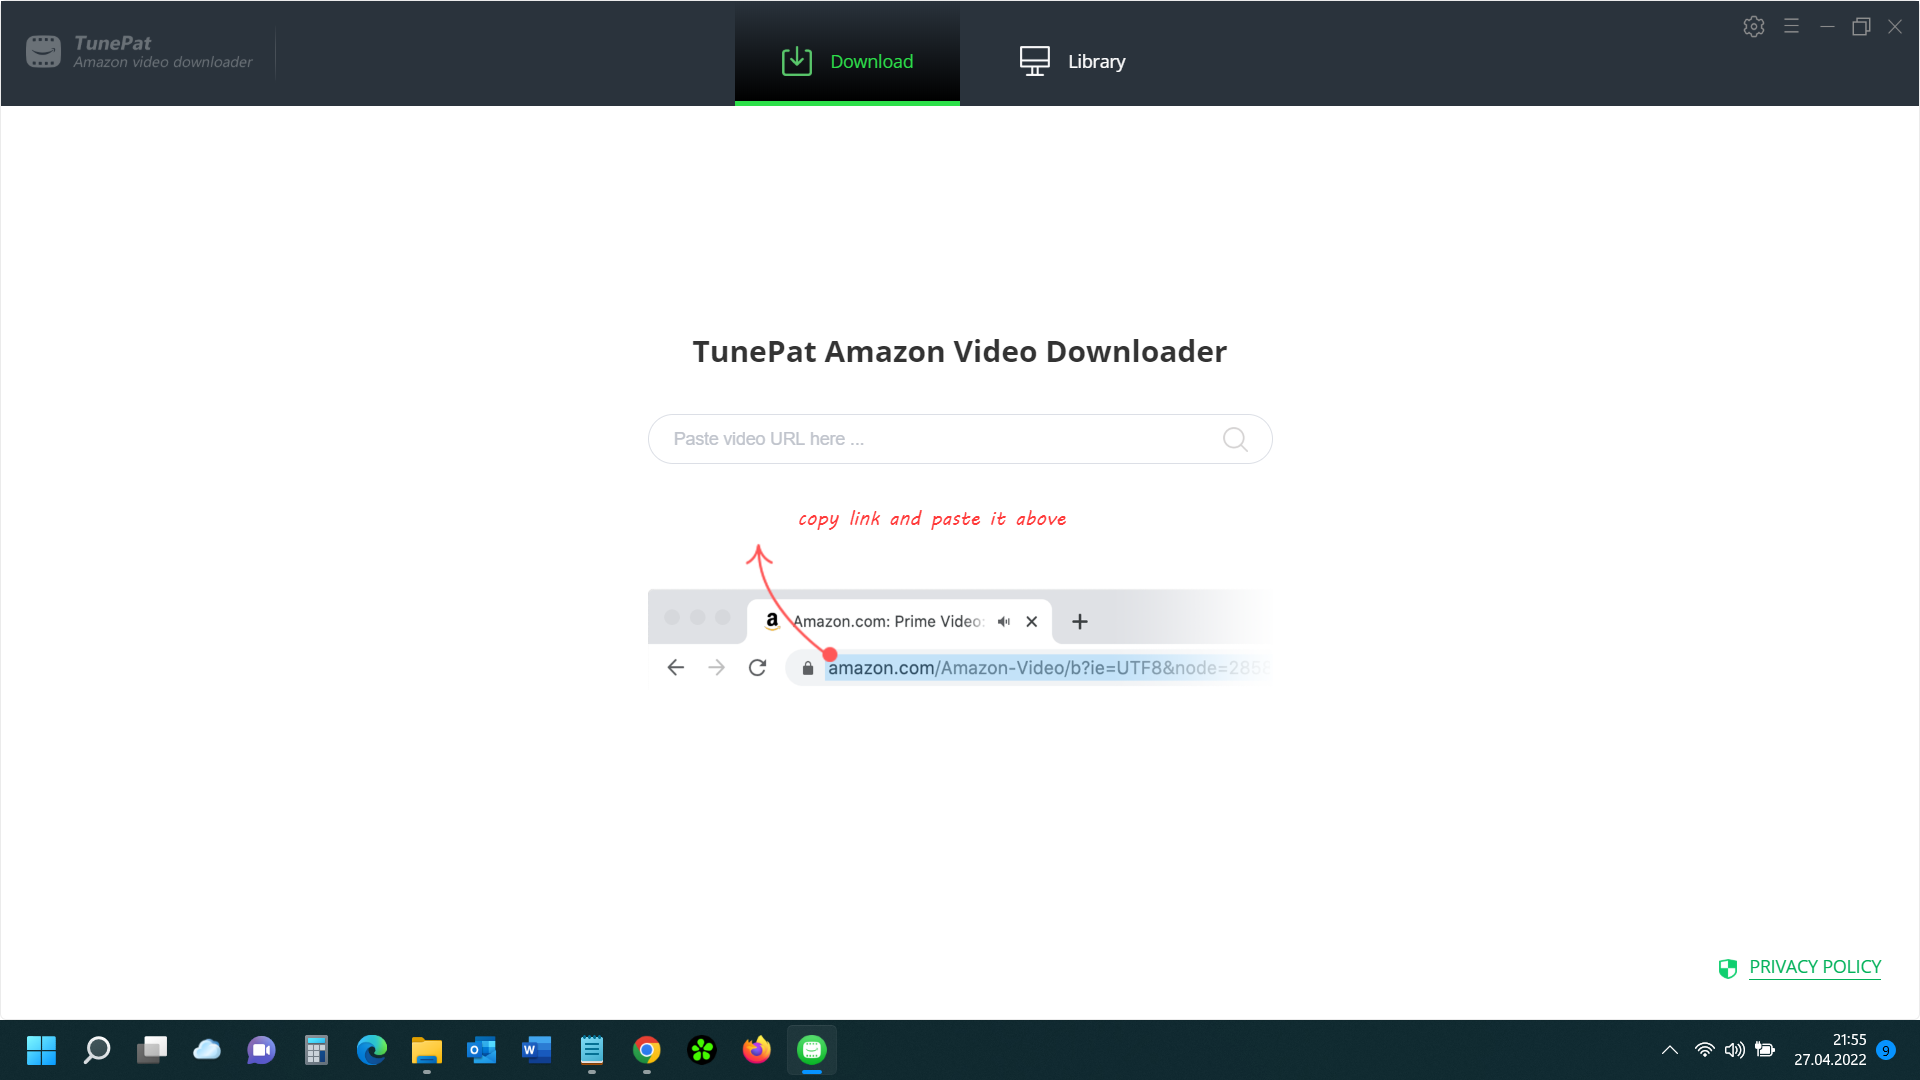Click TunePat icon in taskbar
Viewport: 1920px width, 1080px height.
pyautogui.click(x=812, y=1050)
